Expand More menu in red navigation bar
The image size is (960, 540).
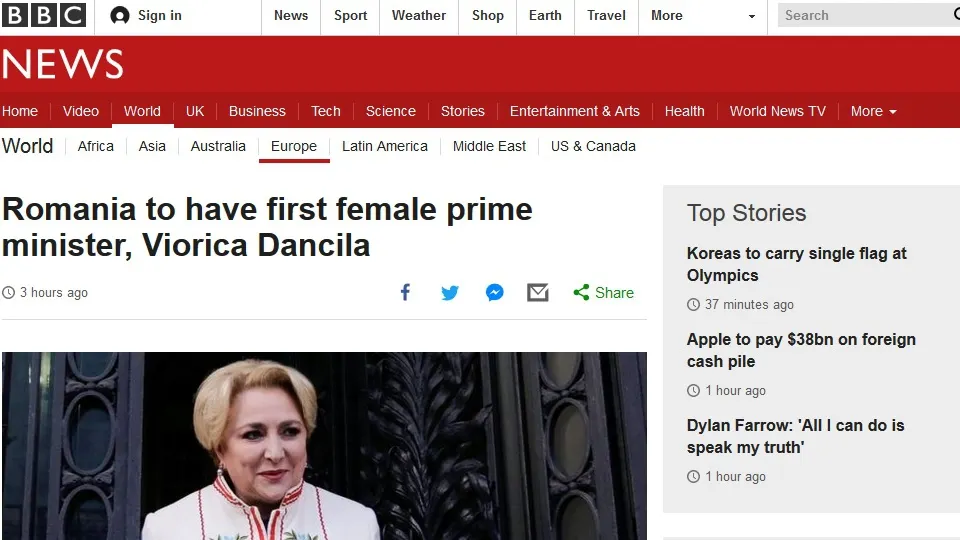click(x=874, y=111)
